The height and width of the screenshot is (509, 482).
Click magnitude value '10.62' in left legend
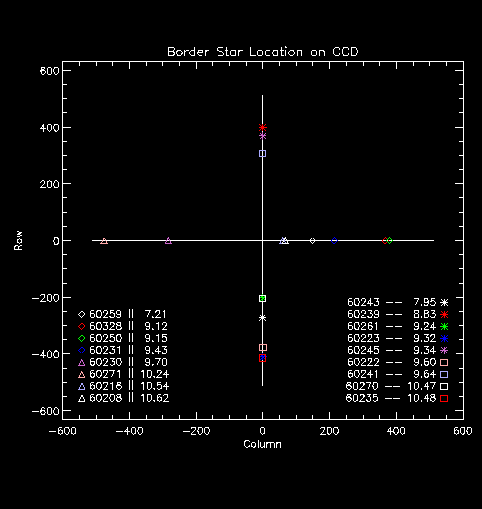155,398
